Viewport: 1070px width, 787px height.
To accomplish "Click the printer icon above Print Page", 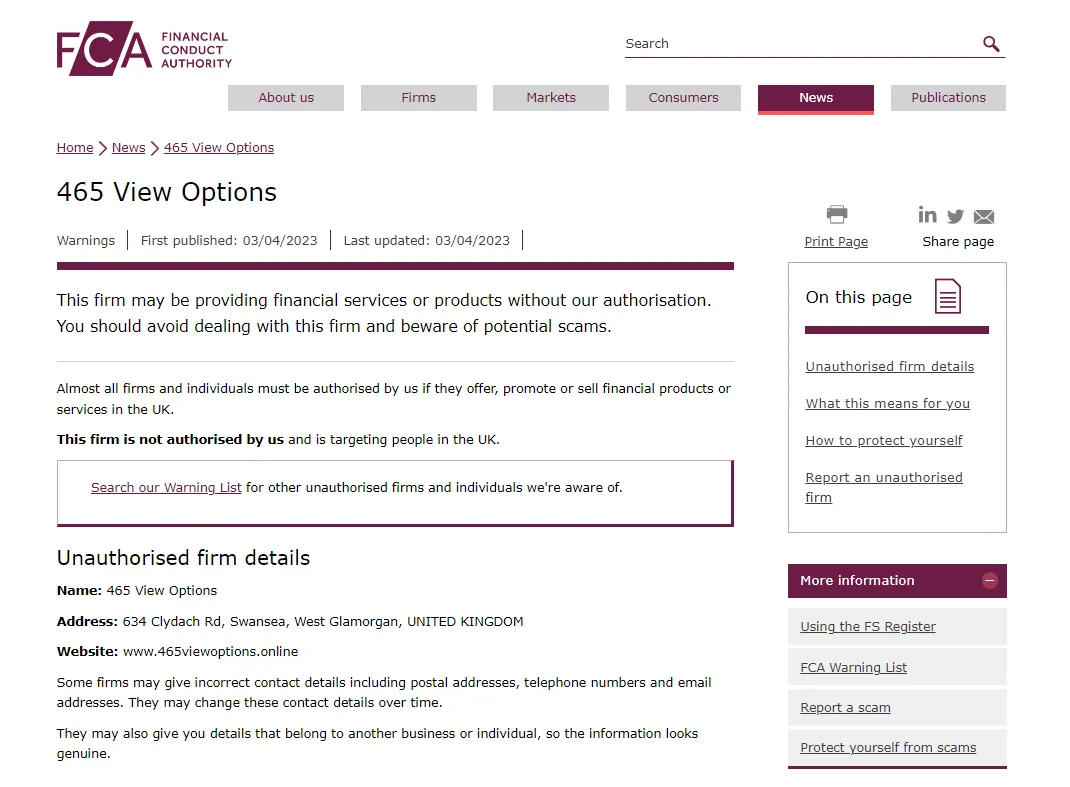I will pos(837,214).
